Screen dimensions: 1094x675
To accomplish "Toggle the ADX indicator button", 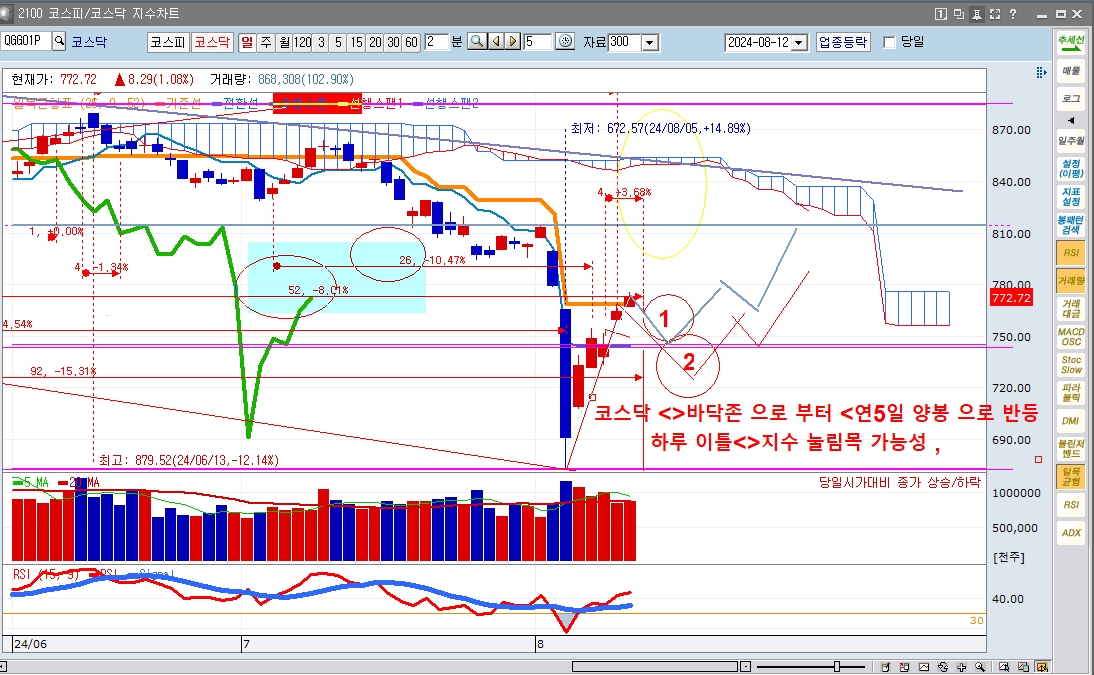I will (x=1071, y=532).
